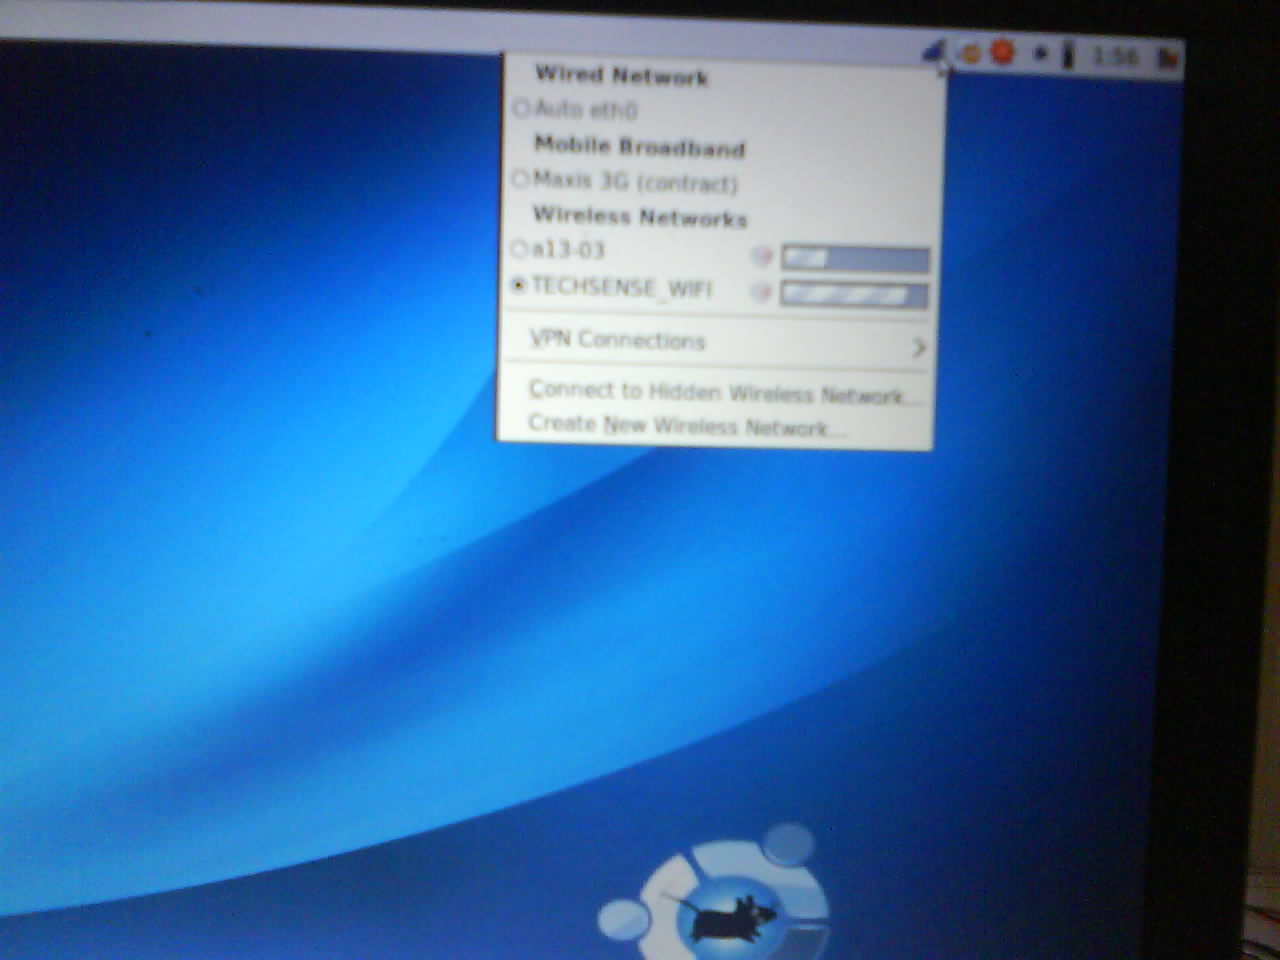
Task: Click the clock in the top panel
Action: point(1115,56)
